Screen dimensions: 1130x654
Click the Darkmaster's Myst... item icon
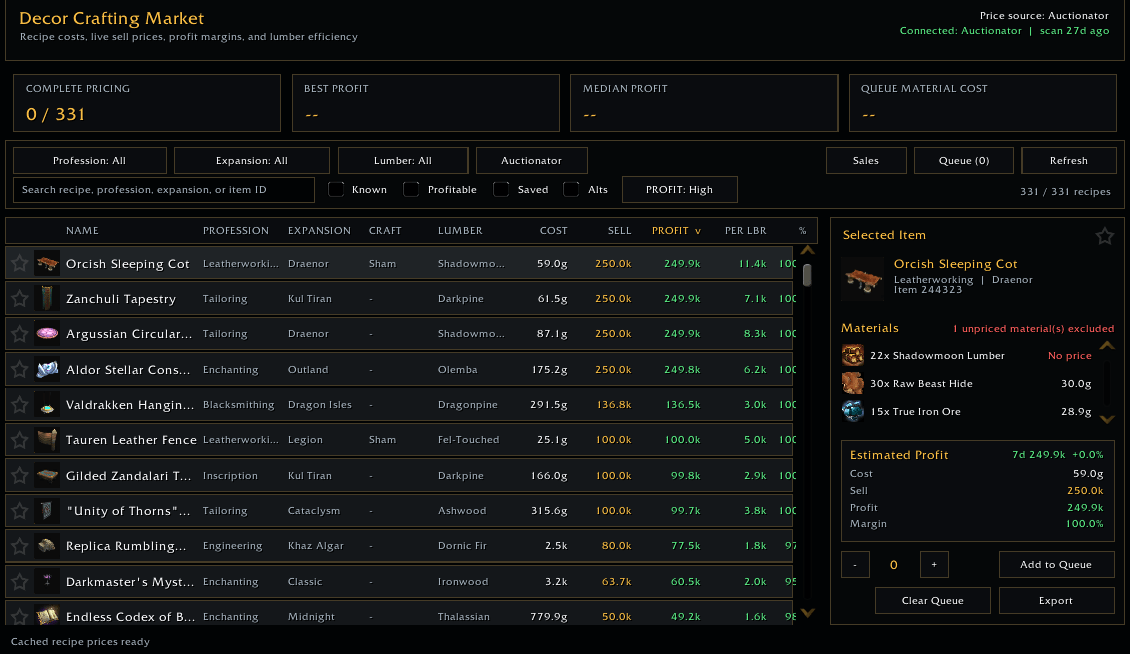tap(47, 581)
